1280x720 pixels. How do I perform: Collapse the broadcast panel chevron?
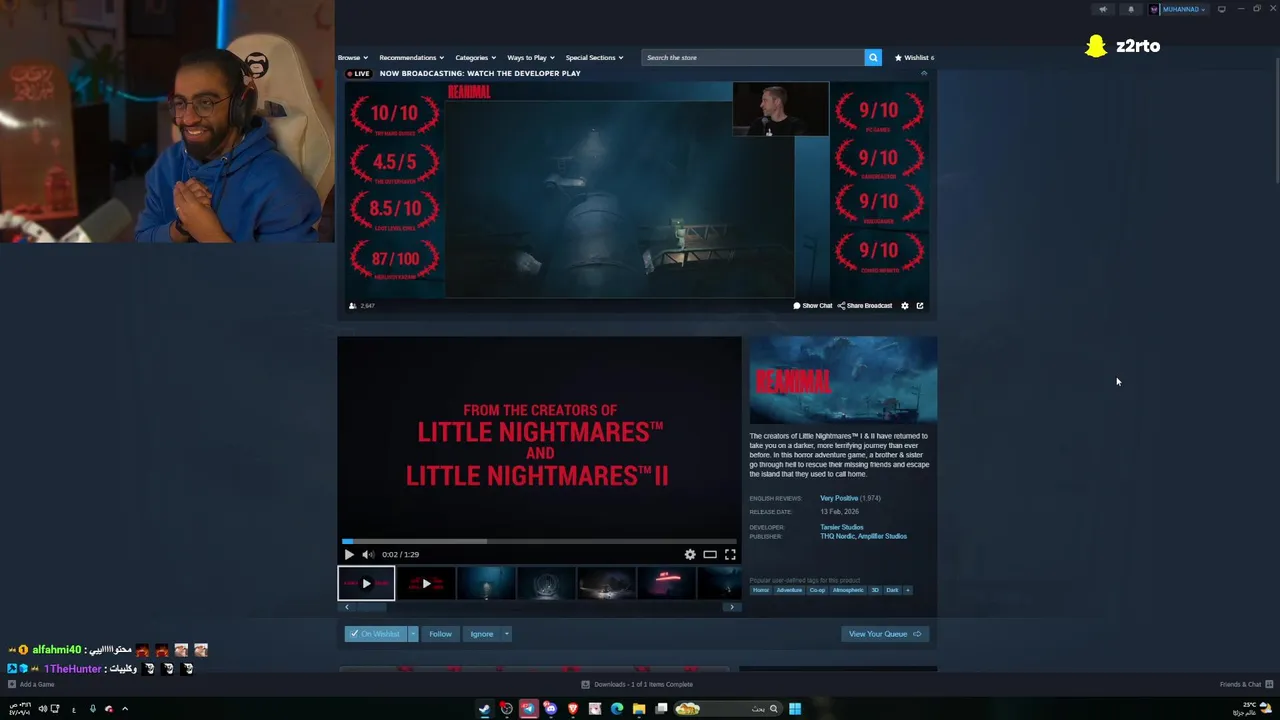924,73
